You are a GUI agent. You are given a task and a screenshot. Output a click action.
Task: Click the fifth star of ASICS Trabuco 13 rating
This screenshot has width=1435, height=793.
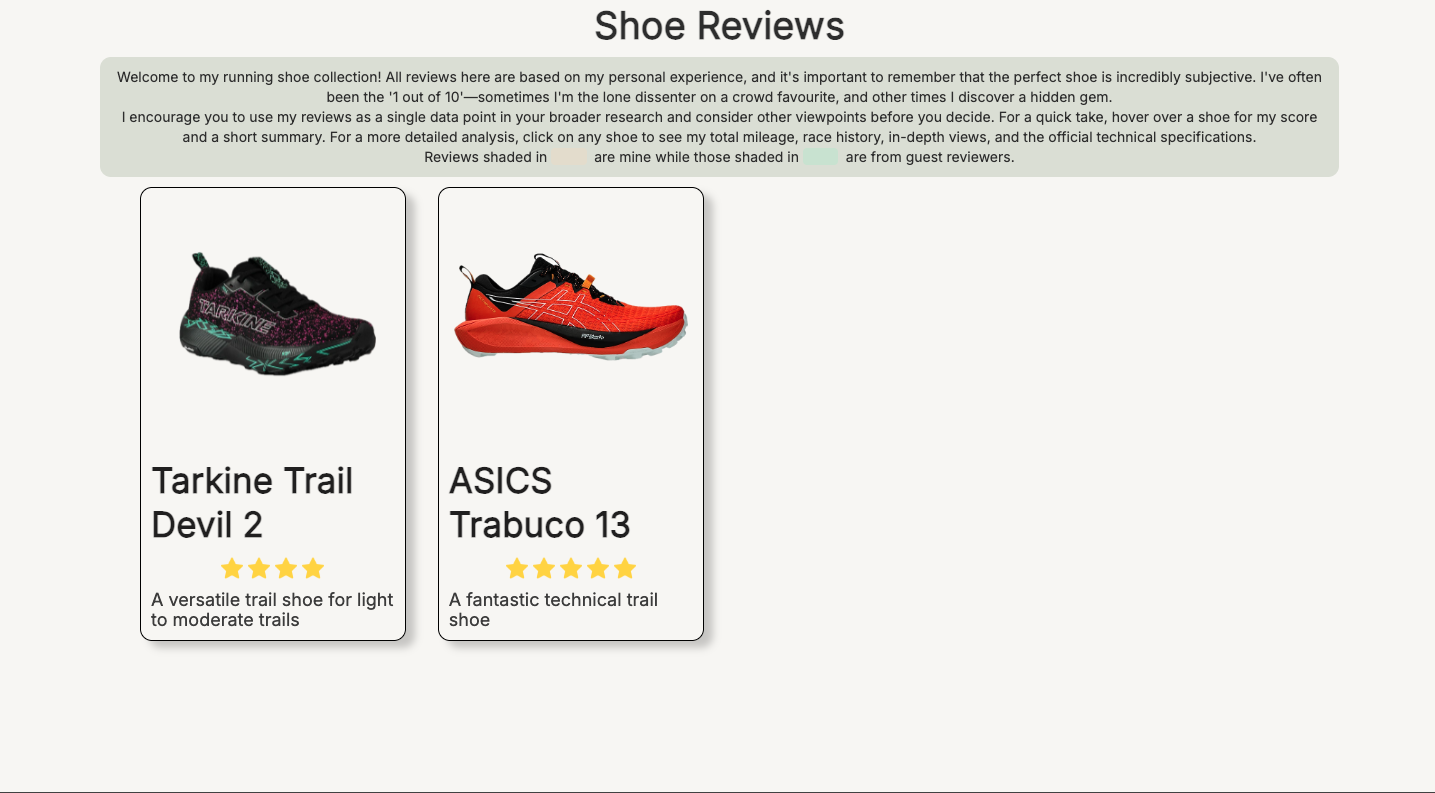(625, 569)
